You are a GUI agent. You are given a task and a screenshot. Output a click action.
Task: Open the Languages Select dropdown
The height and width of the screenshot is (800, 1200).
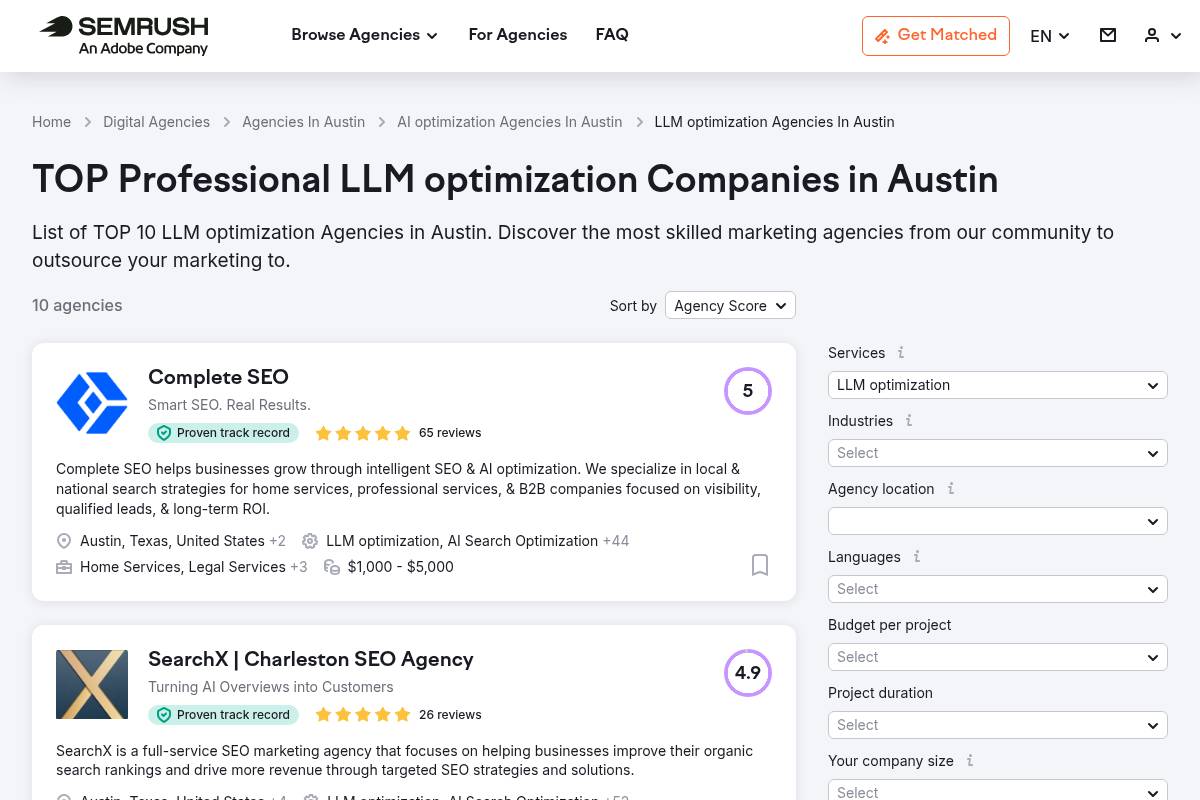click(998, 589)
